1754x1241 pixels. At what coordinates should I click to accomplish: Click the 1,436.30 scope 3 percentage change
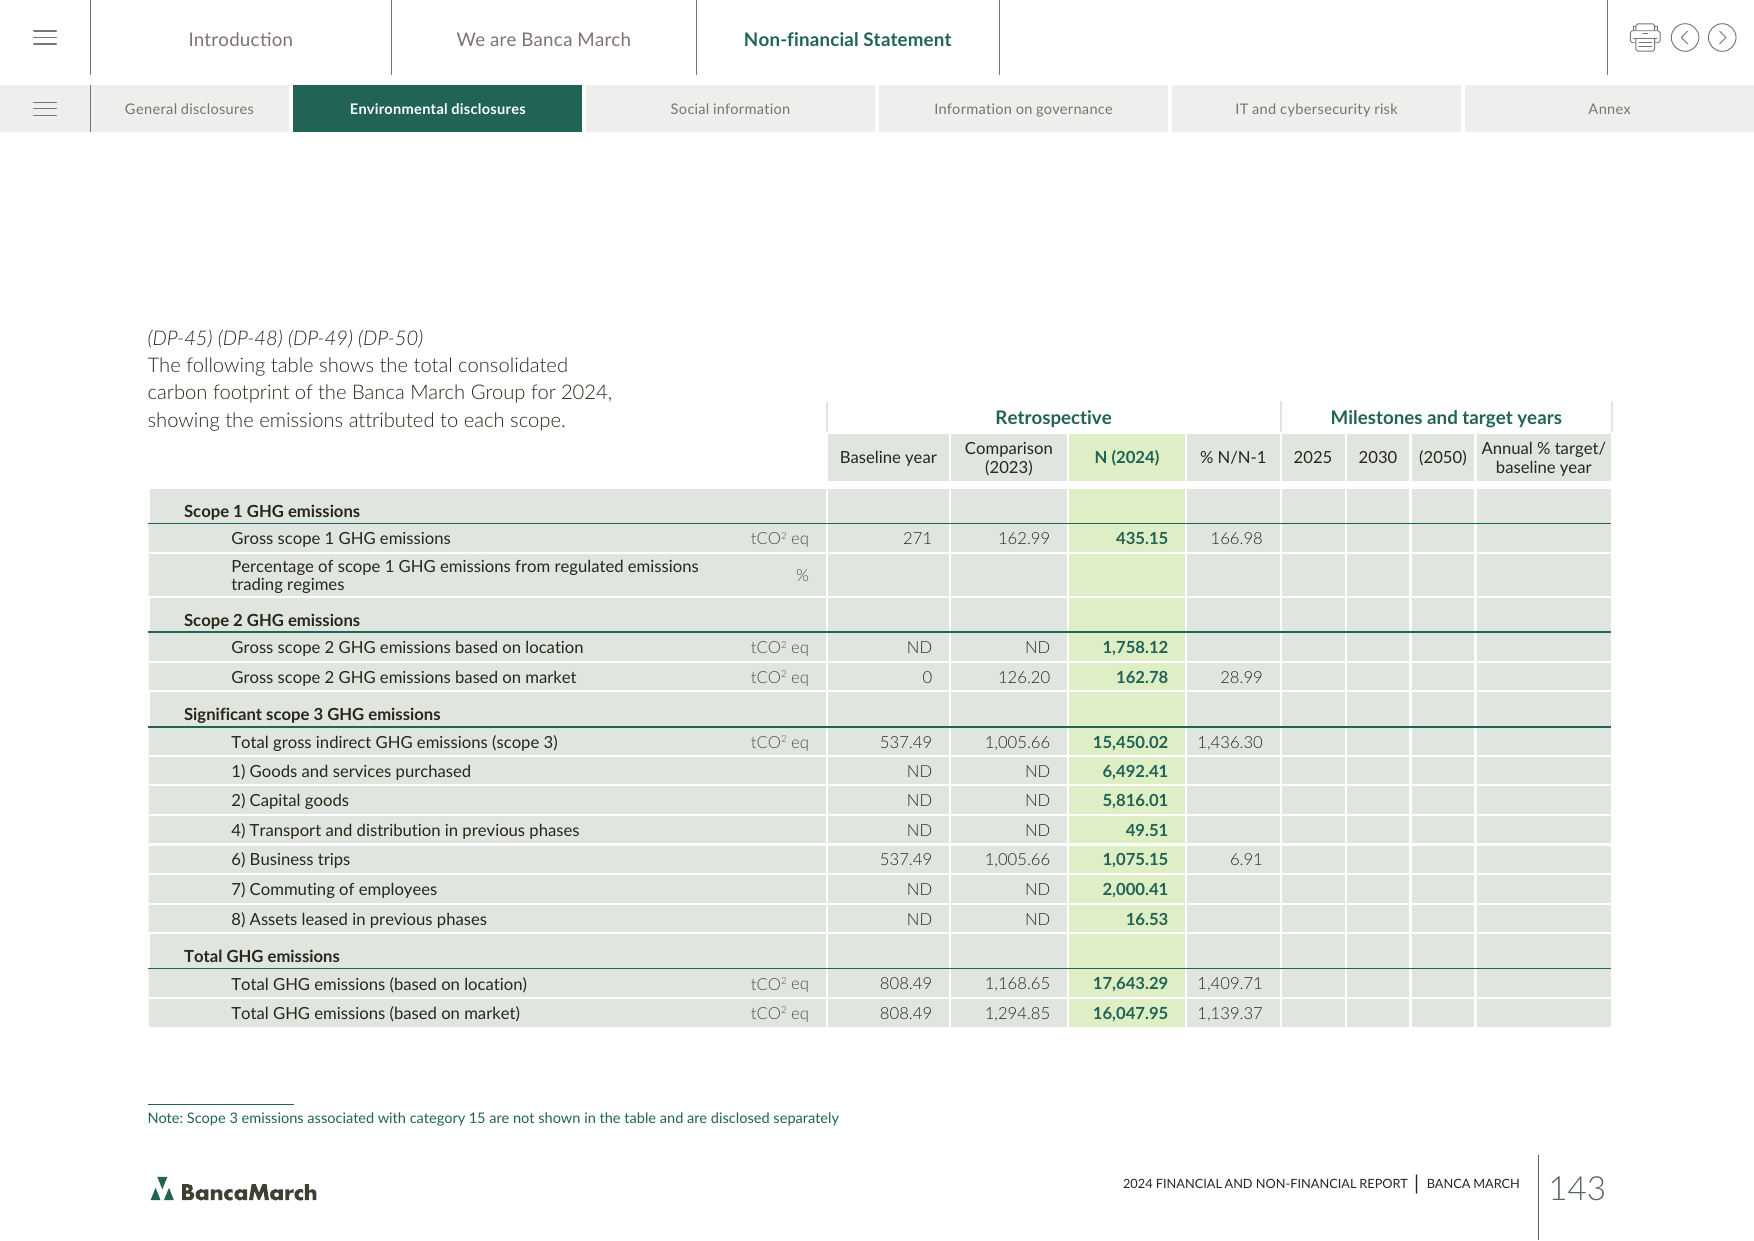tap(1230, 742)
